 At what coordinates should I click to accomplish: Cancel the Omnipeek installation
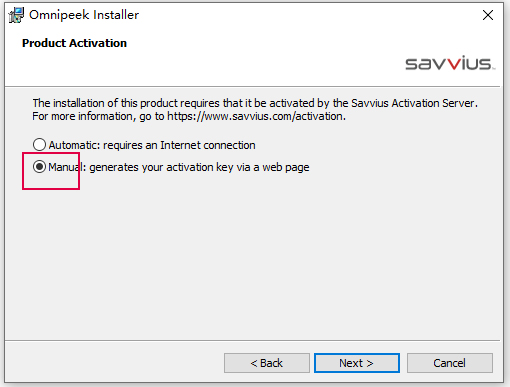[450, 363]
